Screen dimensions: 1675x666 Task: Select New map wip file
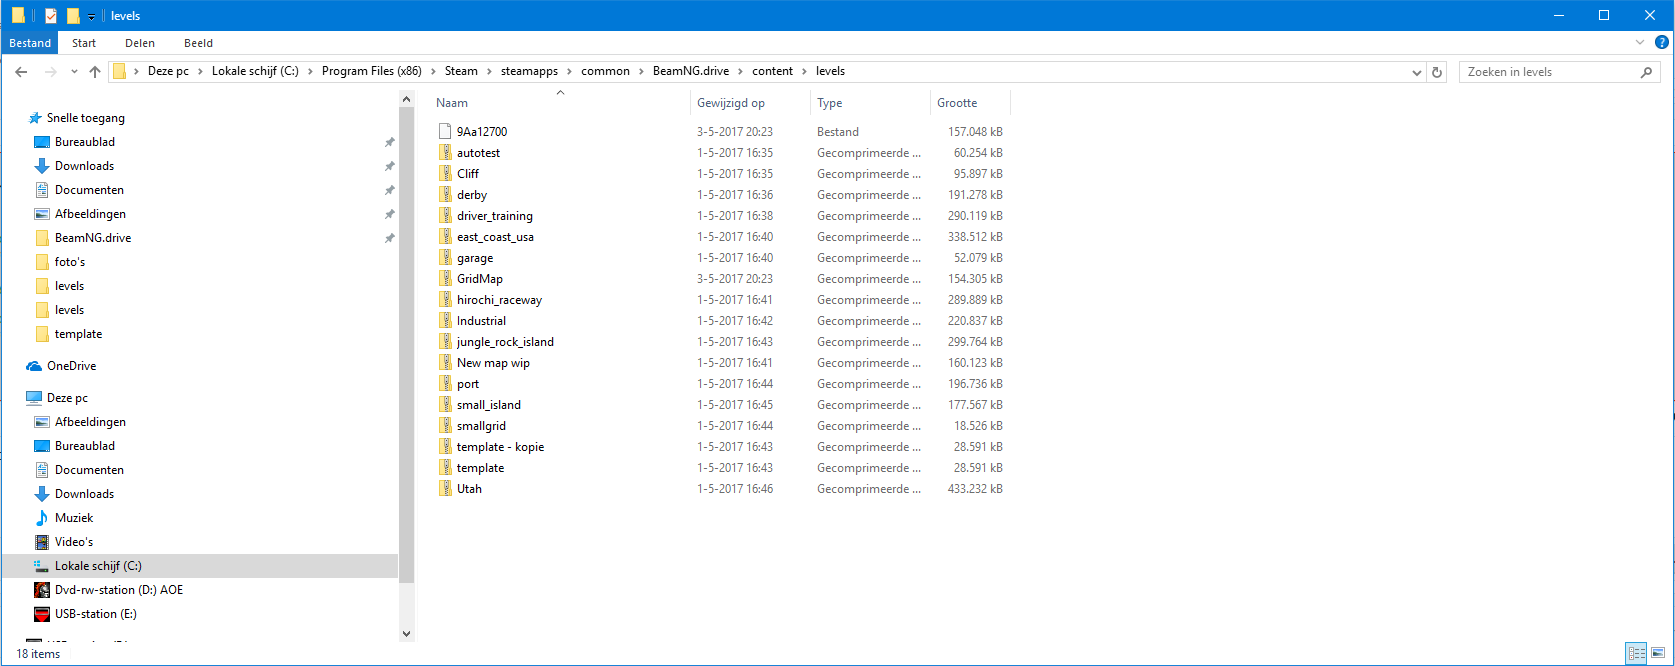point(493,363)
